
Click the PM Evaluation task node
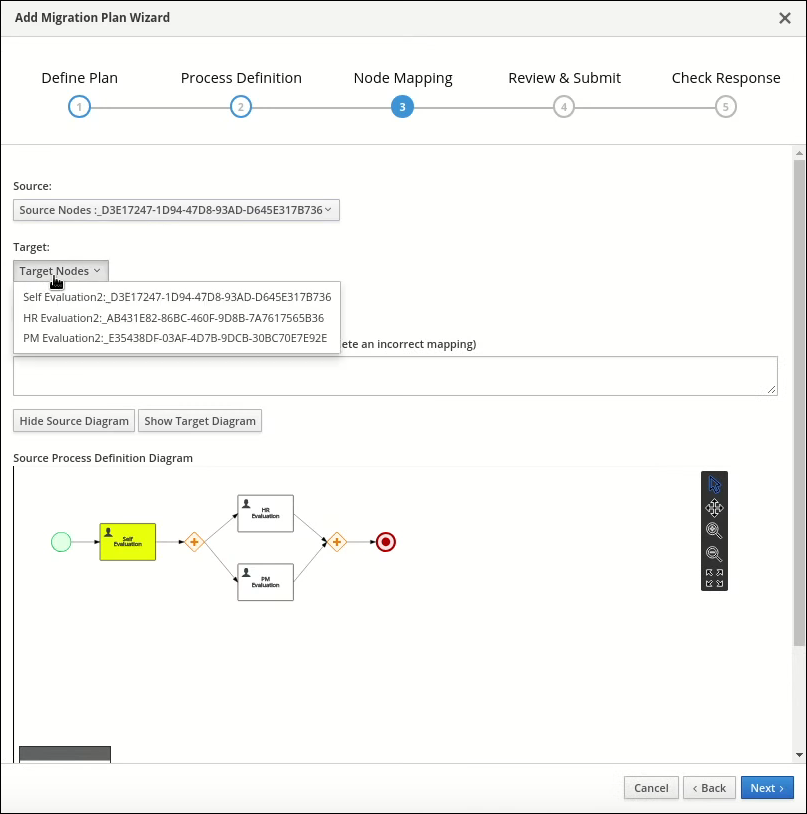pos(265,581)
